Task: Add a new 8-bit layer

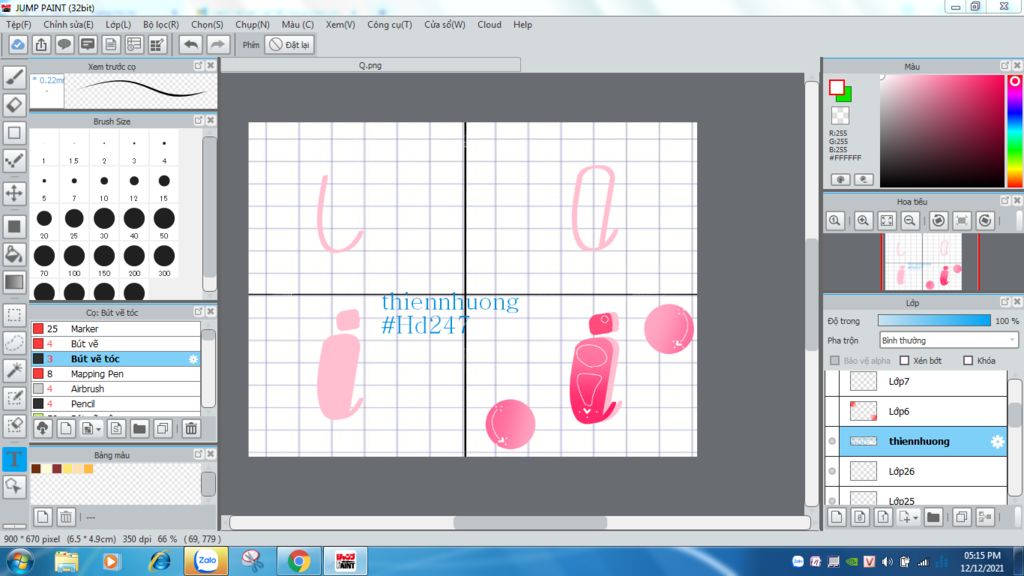Action: [x=860, y=517]
